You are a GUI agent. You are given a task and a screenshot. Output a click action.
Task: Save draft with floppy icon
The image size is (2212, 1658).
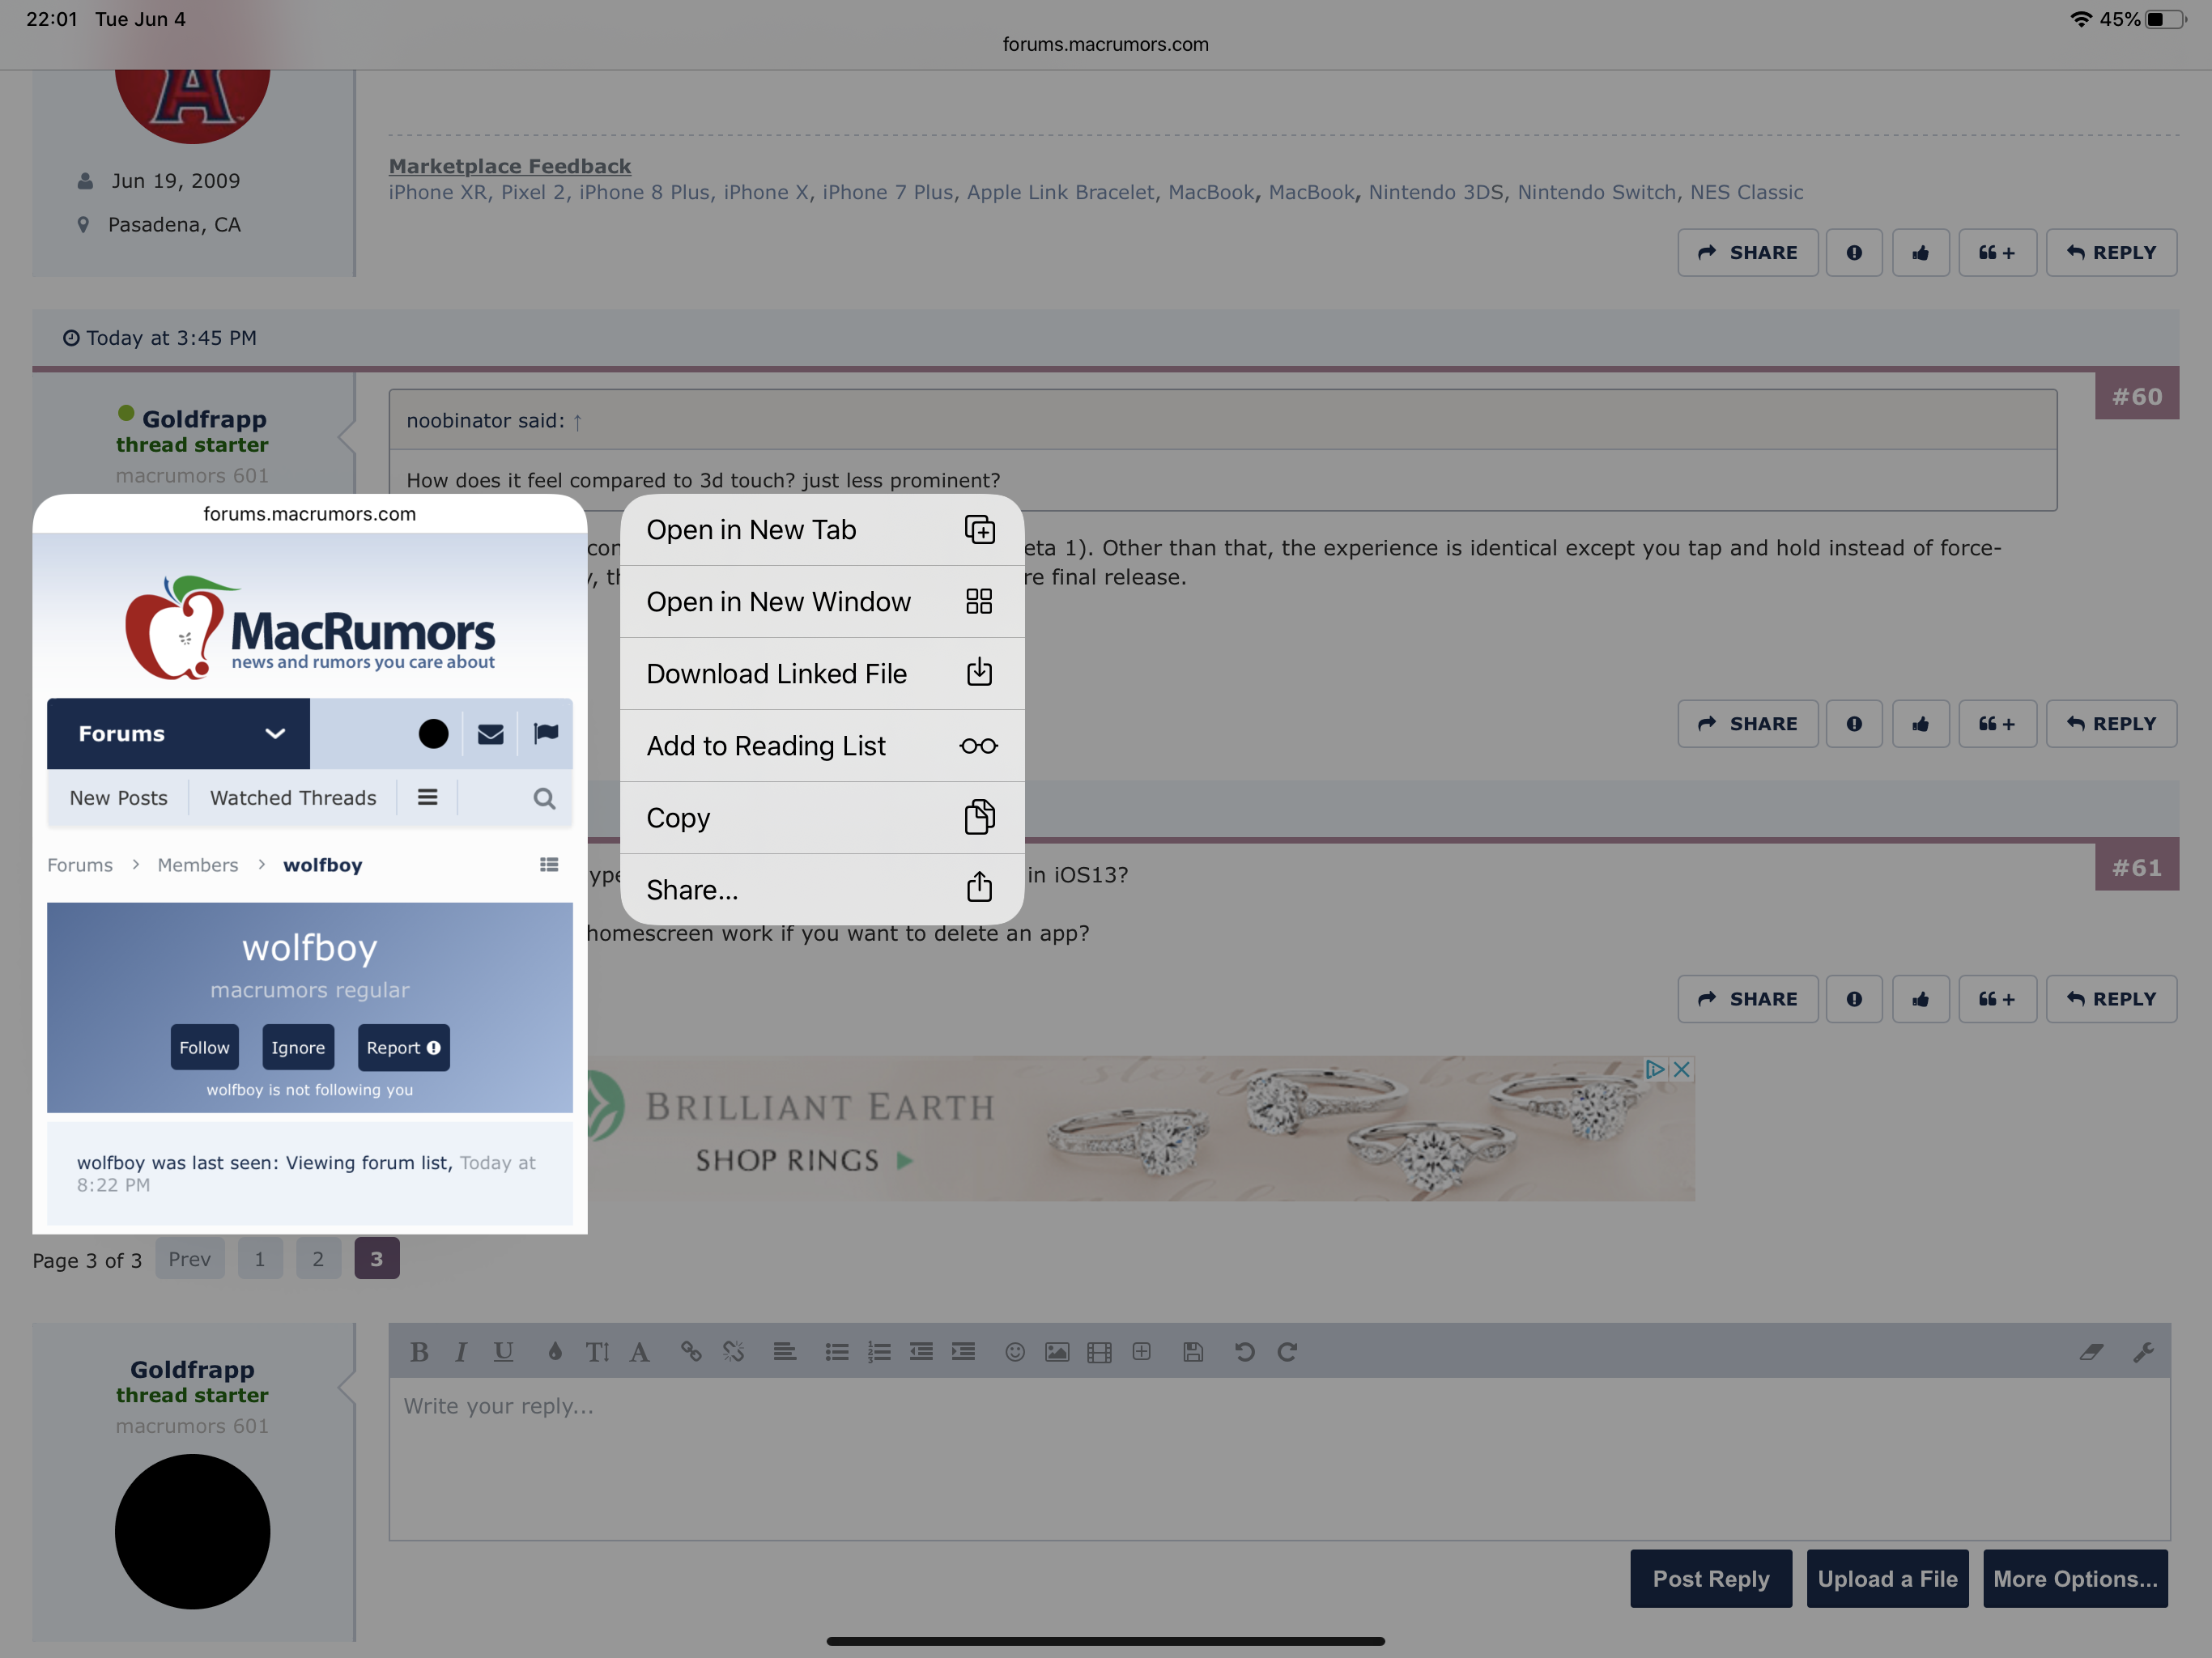[1193, 1352]
